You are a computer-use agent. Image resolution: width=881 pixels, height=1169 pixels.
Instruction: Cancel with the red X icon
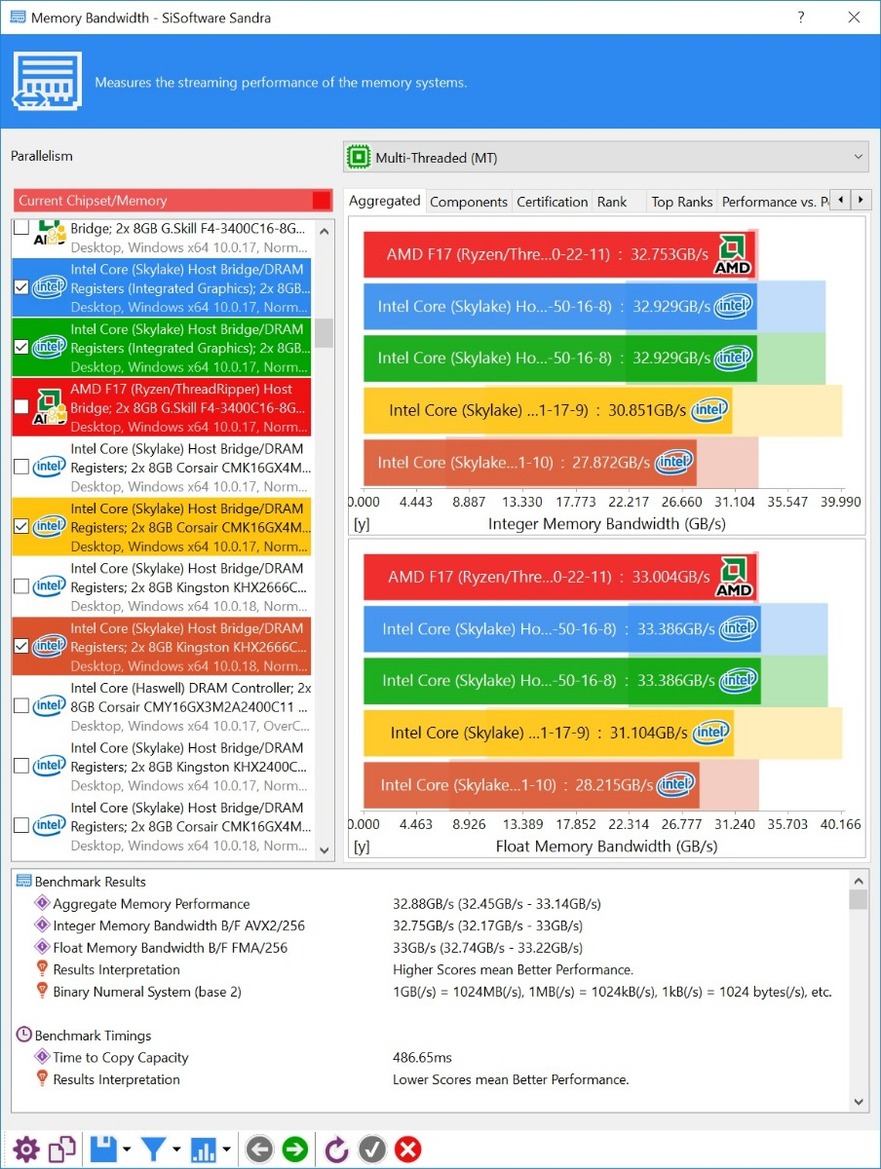[408, 1149]
